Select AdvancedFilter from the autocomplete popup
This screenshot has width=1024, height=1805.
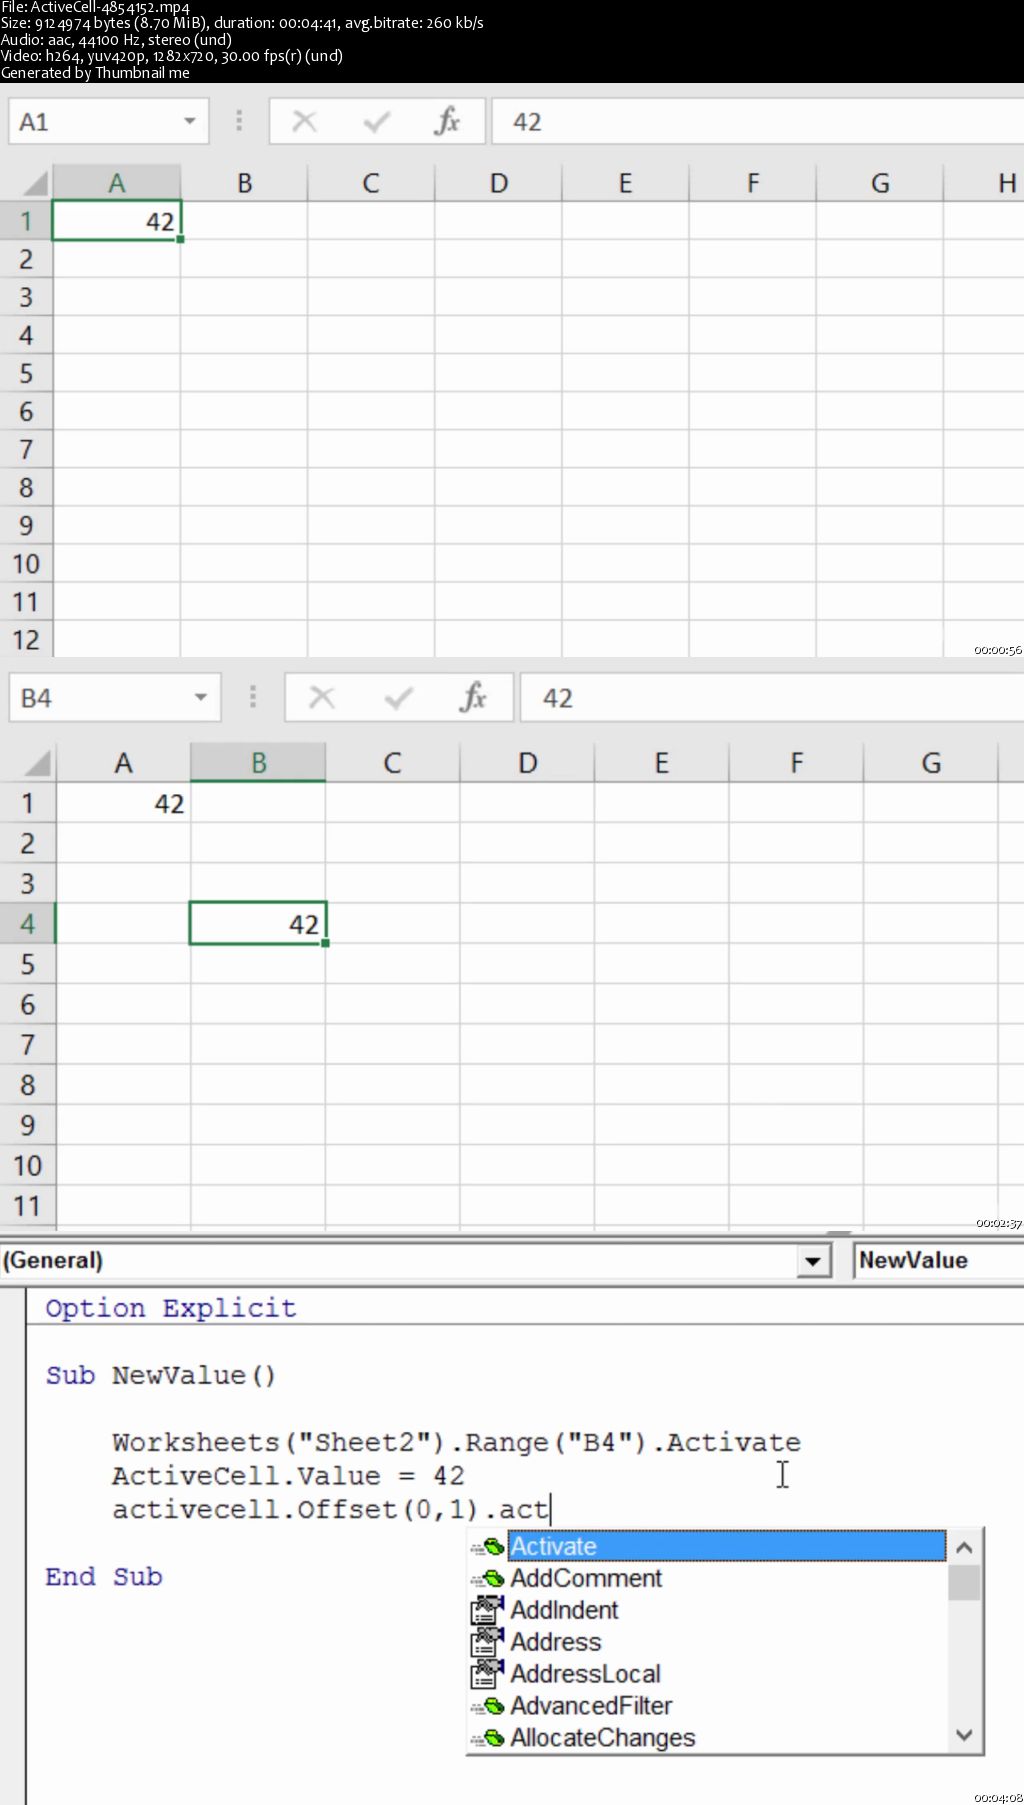click(x=591, y=1706)
